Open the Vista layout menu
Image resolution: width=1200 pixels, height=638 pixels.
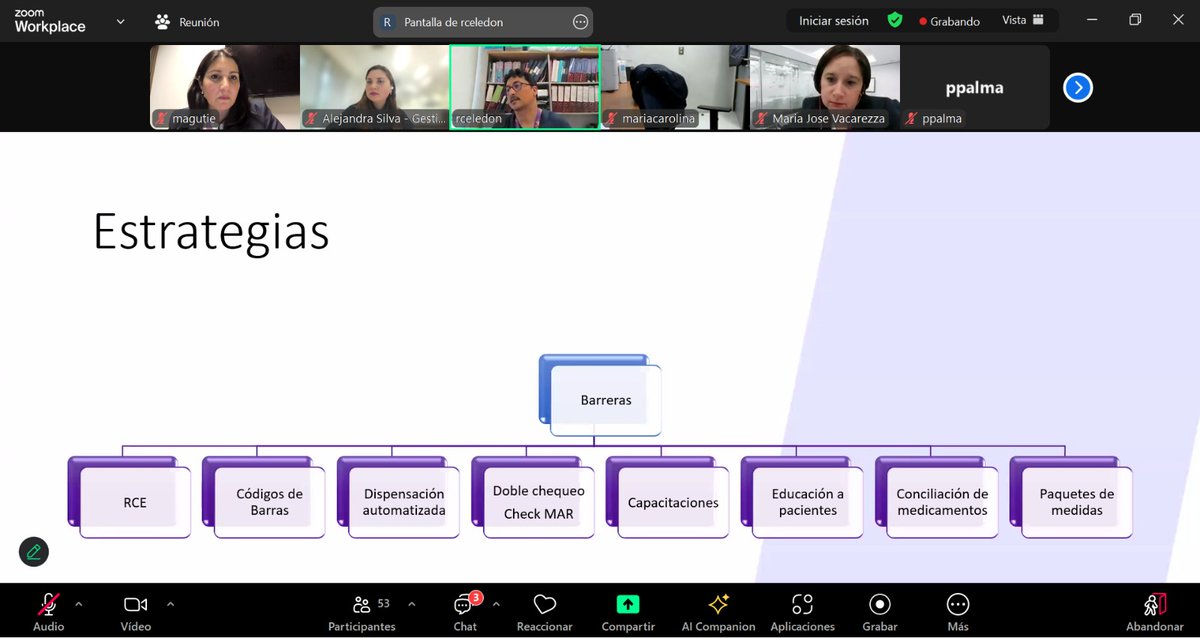point(1023,20)
